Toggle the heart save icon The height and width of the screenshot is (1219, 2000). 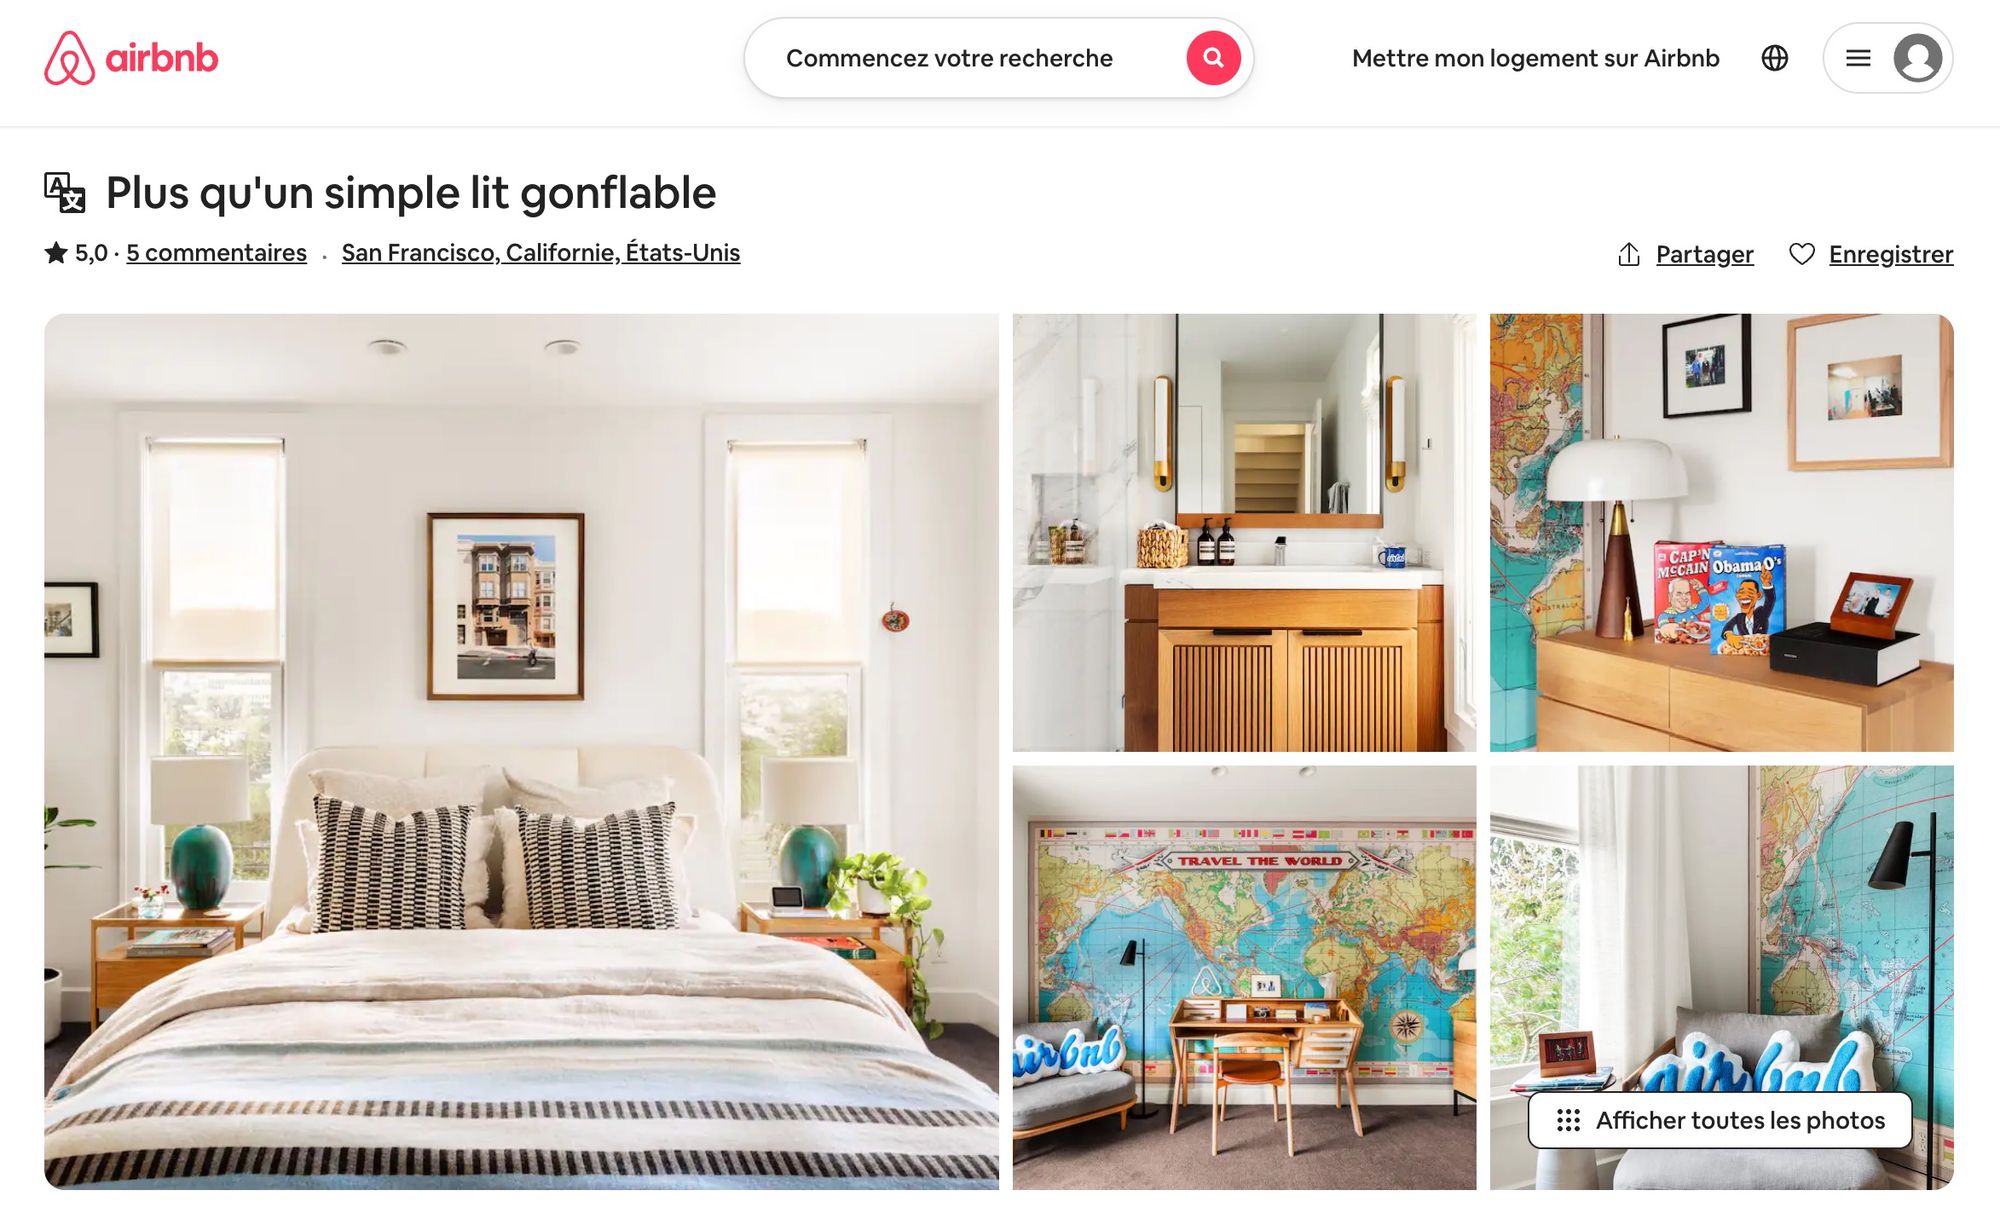coord(1802,254)
